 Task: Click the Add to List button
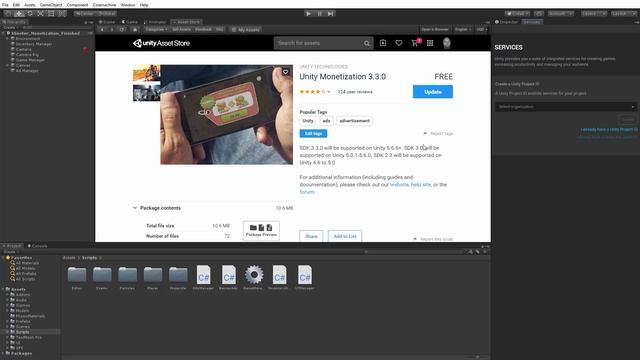[345, 236]
